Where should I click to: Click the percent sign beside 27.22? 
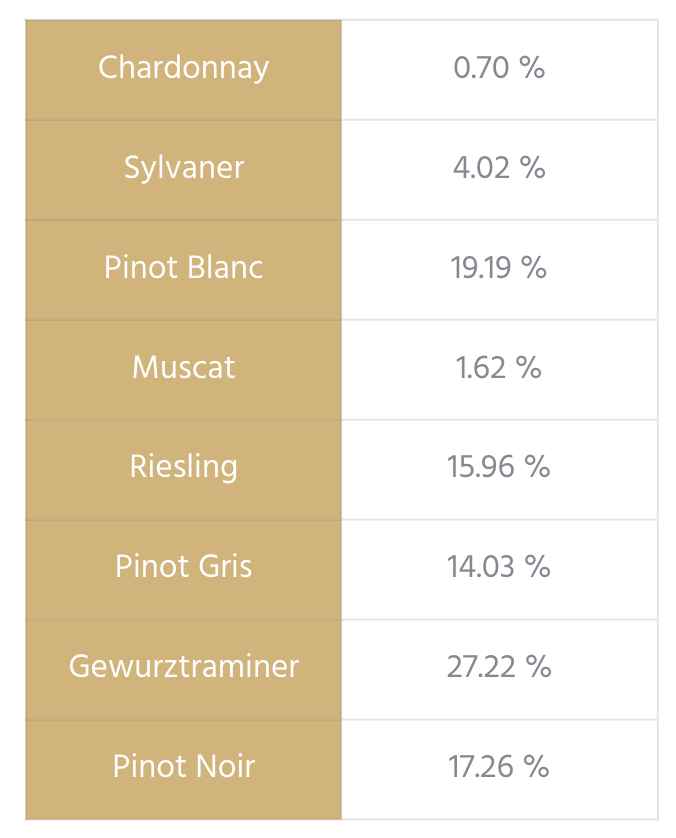tap(539, 667)
